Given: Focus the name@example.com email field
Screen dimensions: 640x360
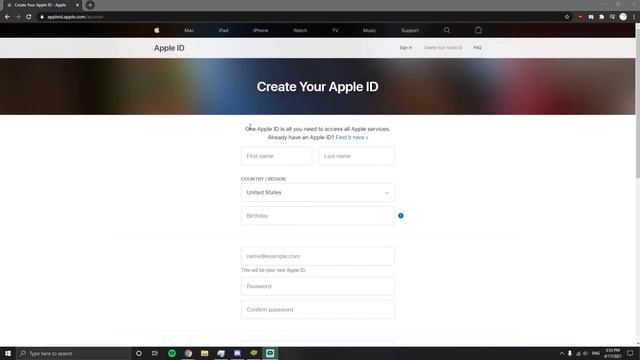Looking at the screenshot, I should pos(318,256).
